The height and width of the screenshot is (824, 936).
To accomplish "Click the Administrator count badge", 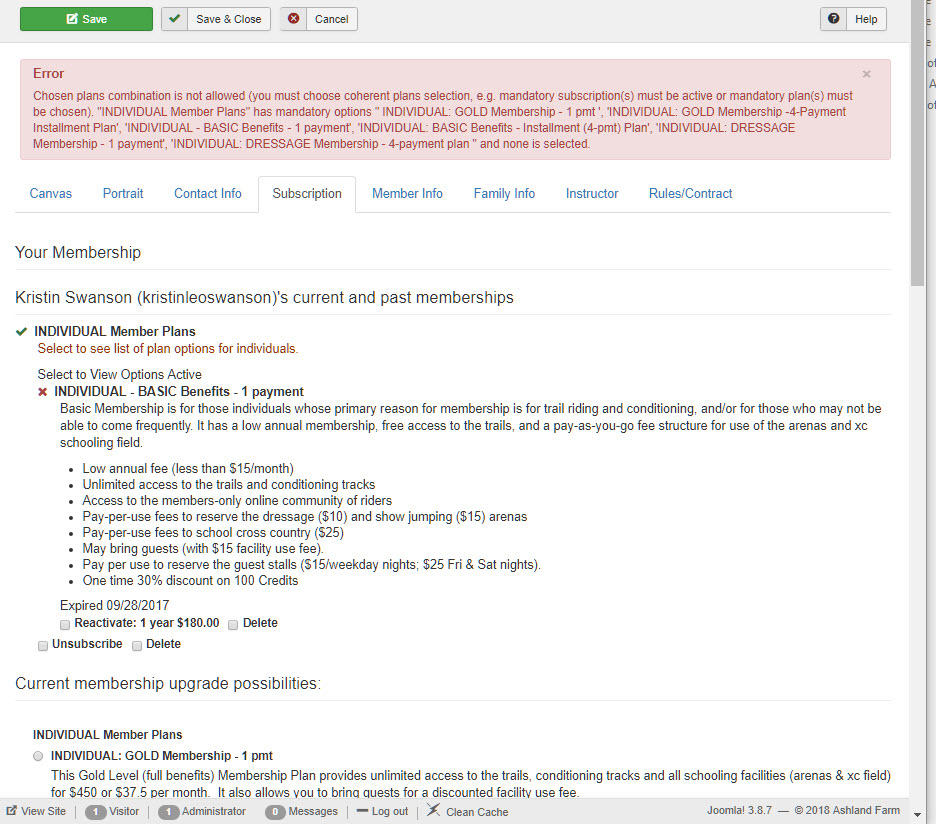I will click(168, 812).
